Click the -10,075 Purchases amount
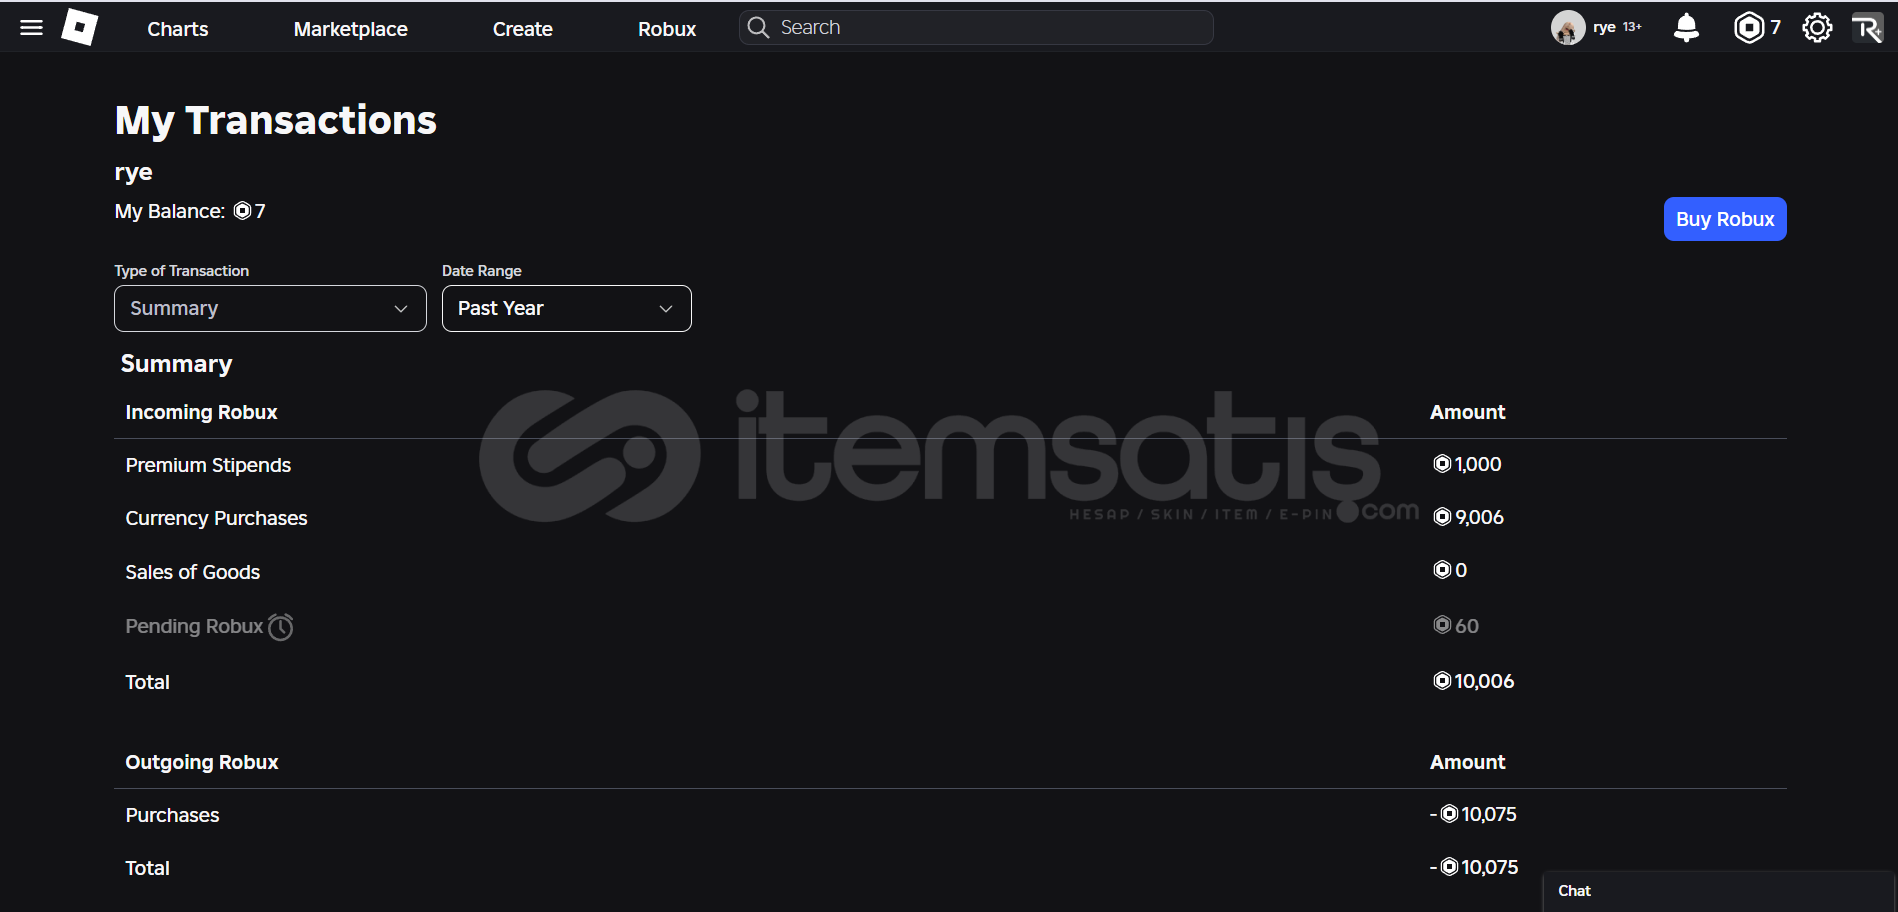 1474,814
